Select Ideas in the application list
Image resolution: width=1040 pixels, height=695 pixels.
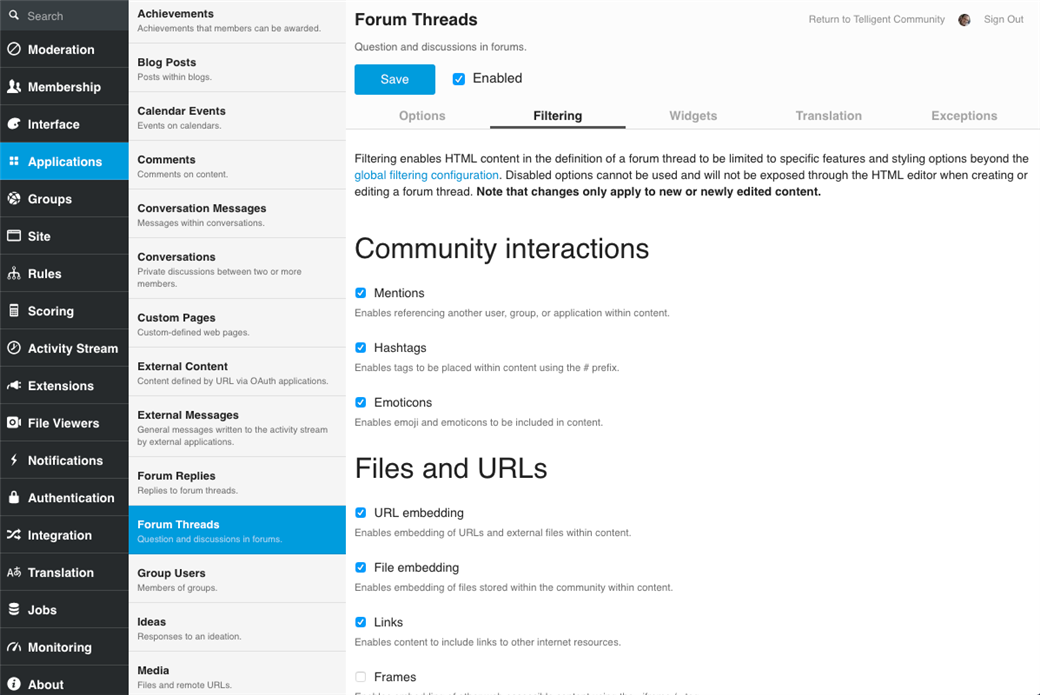(x=237, y=628)
